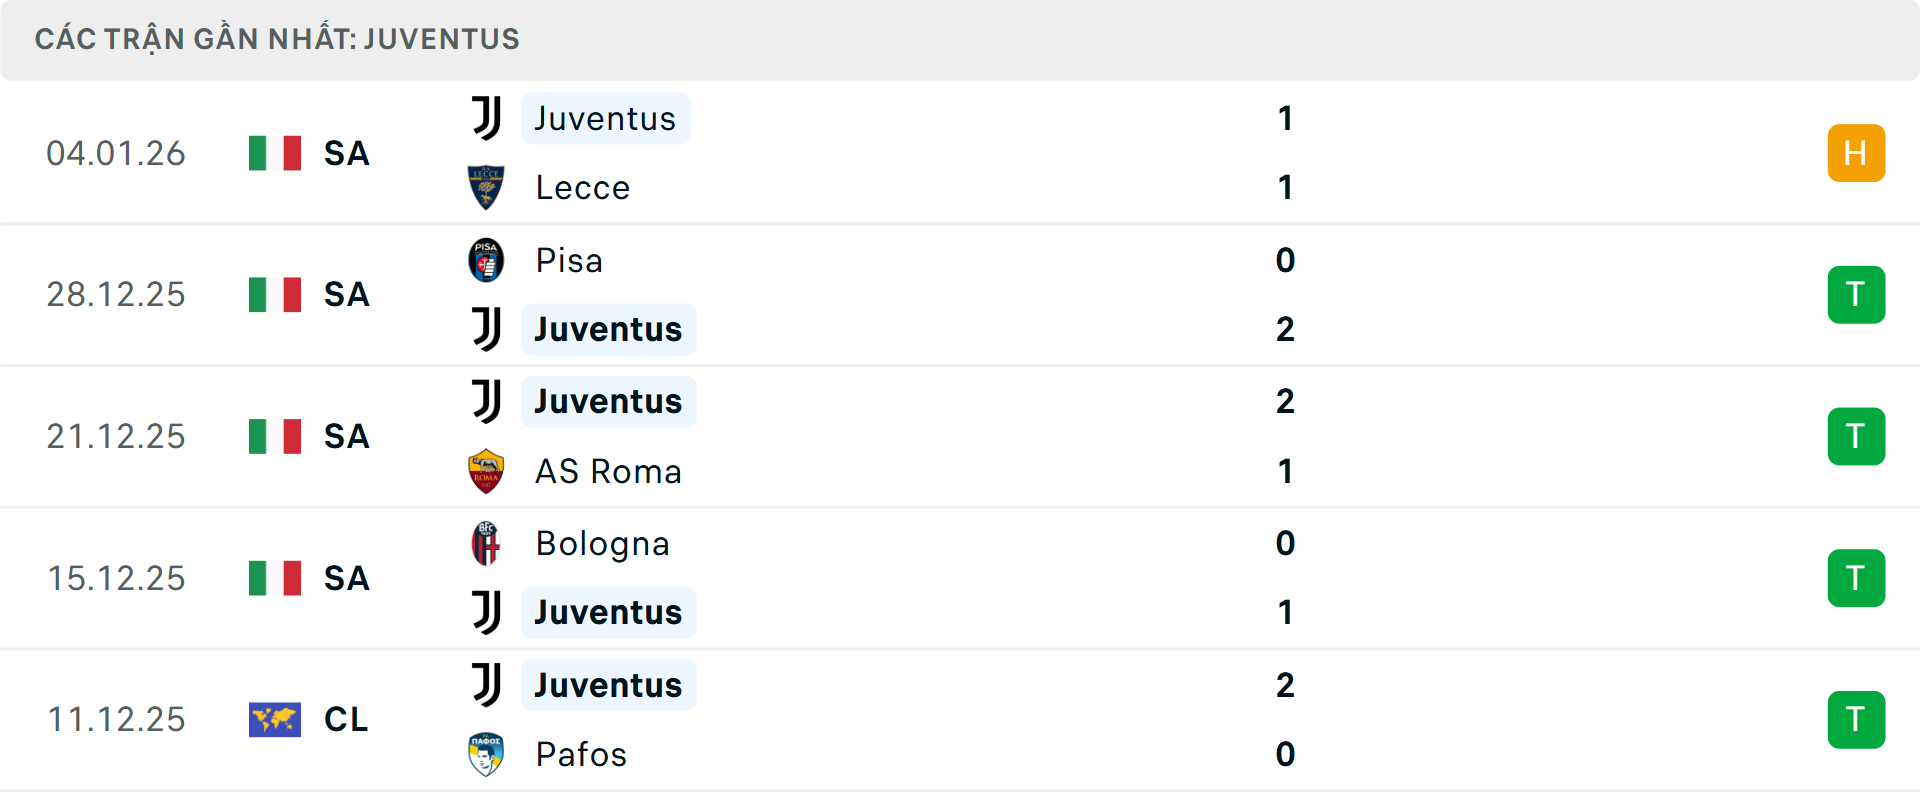The image size is (1920, 792).
Task: Select the CL competition label
Action: (x=346, y=719)
